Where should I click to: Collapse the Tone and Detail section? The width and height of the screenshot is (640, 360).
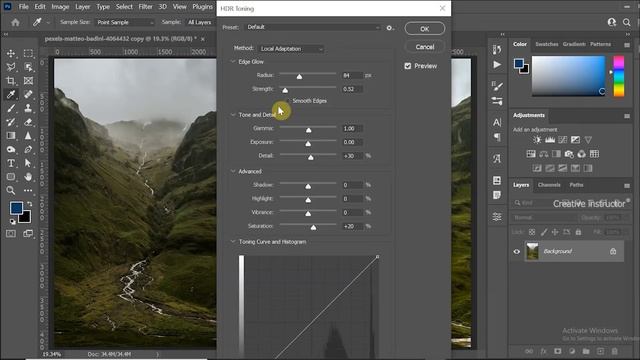(233, 115)
